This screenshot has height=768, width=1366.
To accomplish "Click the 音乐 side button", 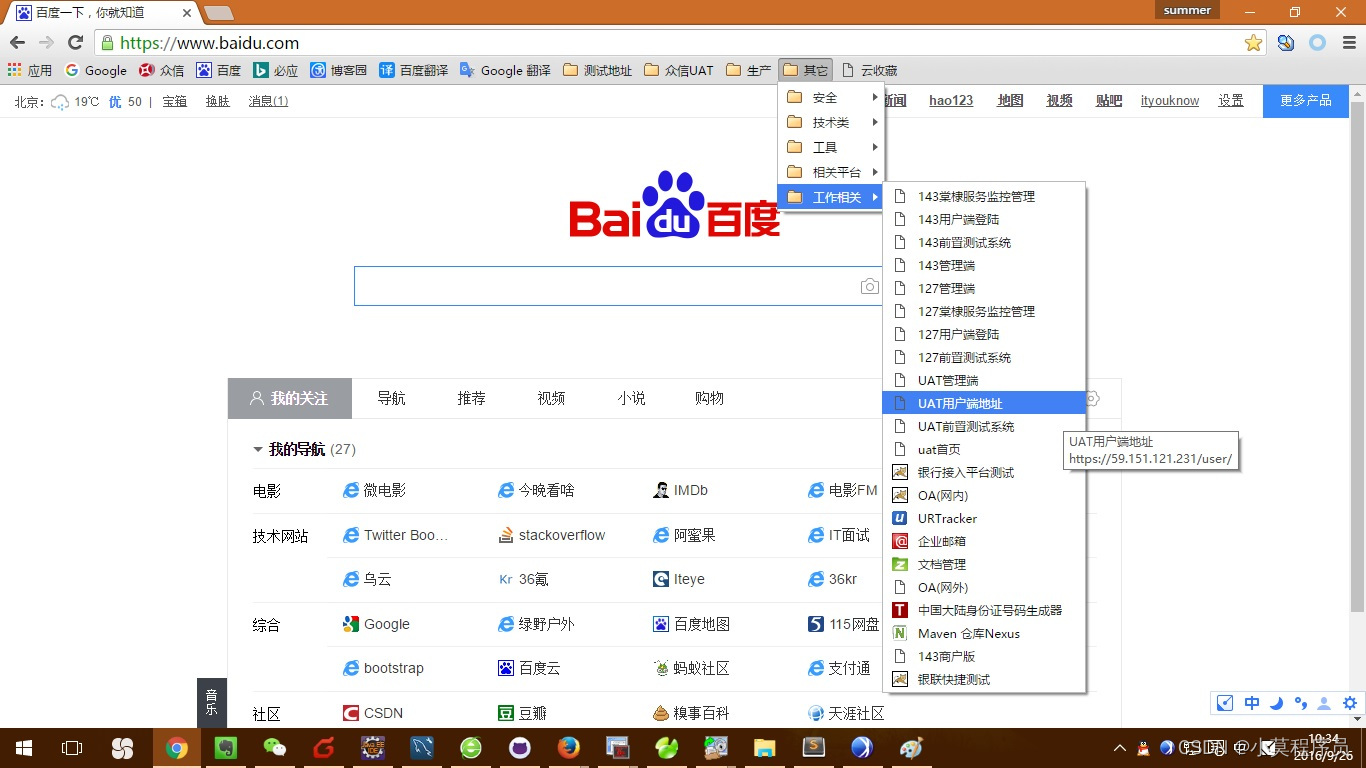I will tap(212, 702).
